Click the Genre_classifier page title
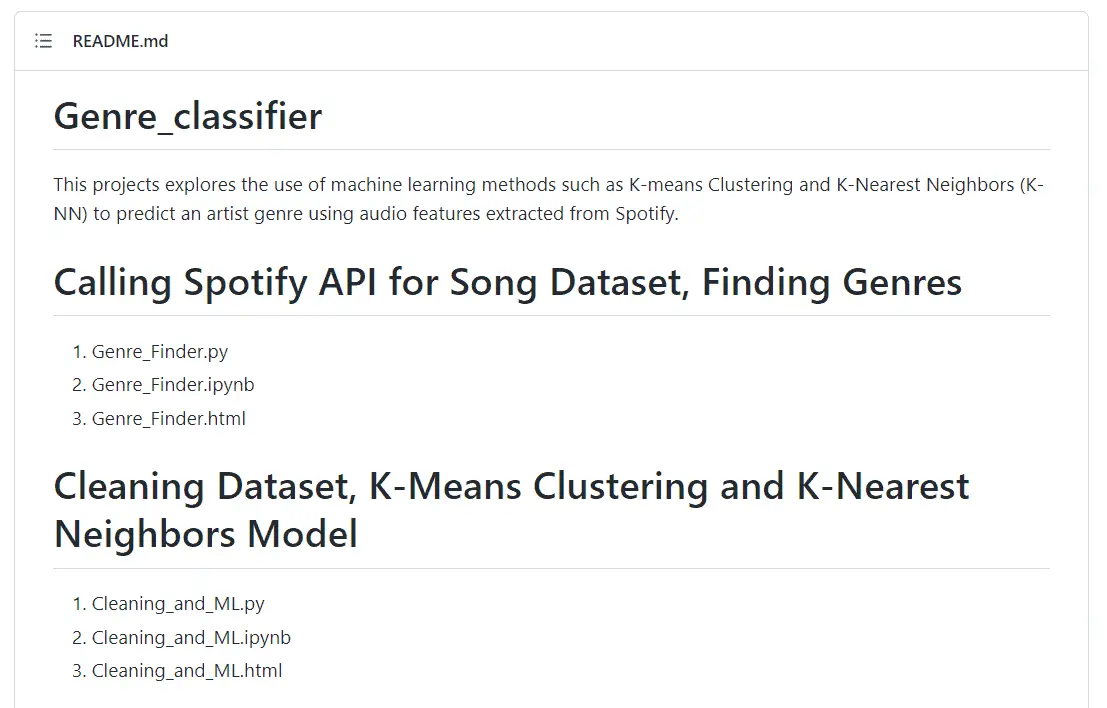This screenshot has width=1107, height=708. [187, 116]
